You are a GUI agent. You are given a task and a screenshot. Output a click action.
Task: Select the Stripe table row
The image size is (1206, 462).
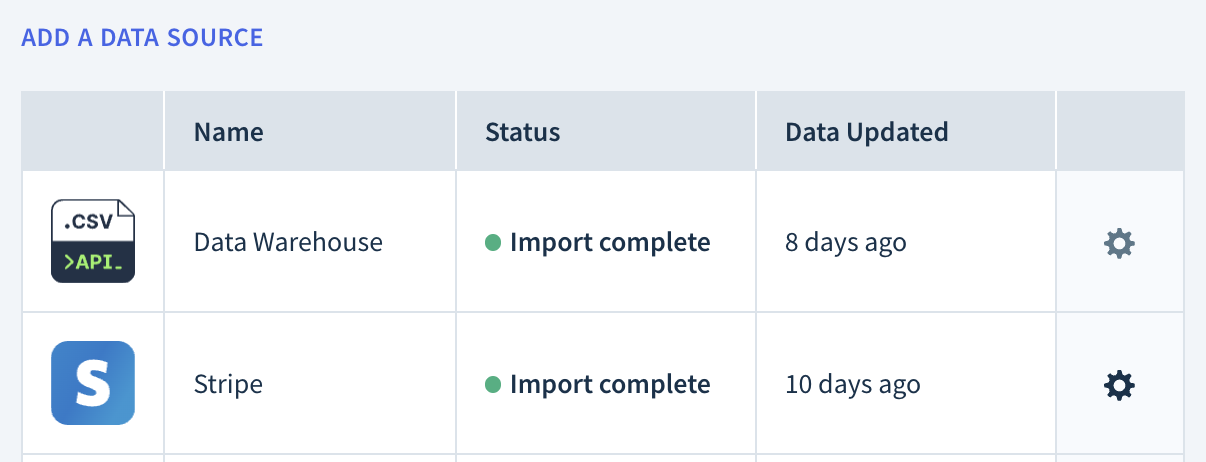click(x=603, y=384)
